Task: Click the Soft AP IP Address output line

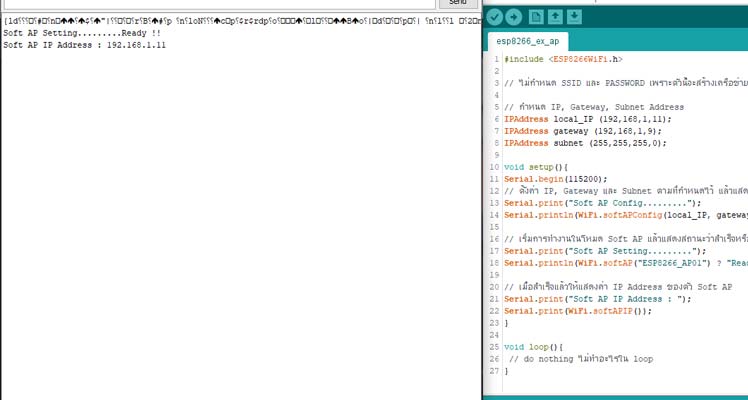Action: click(x=84, y=45)
